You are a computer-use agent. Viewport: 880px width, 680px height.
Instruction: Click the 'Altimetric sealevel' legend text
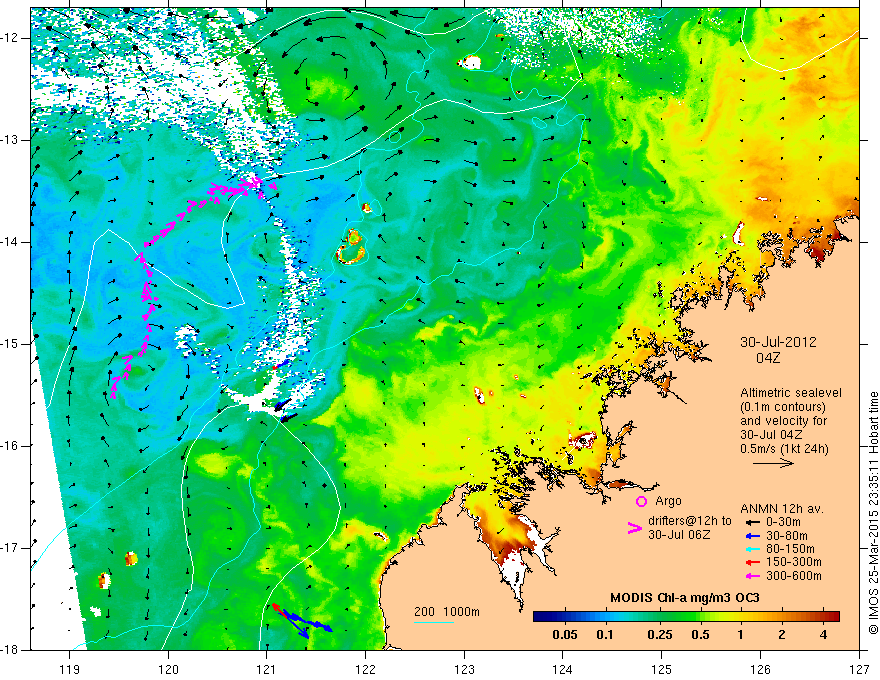click(x=791, y=393)
